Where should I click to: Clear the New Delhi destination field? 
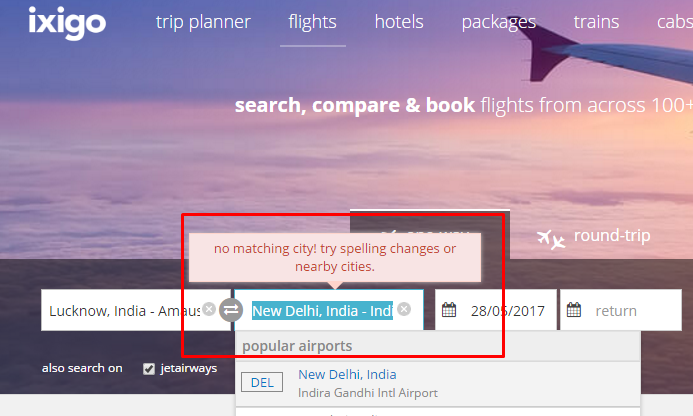coord(404,309)
